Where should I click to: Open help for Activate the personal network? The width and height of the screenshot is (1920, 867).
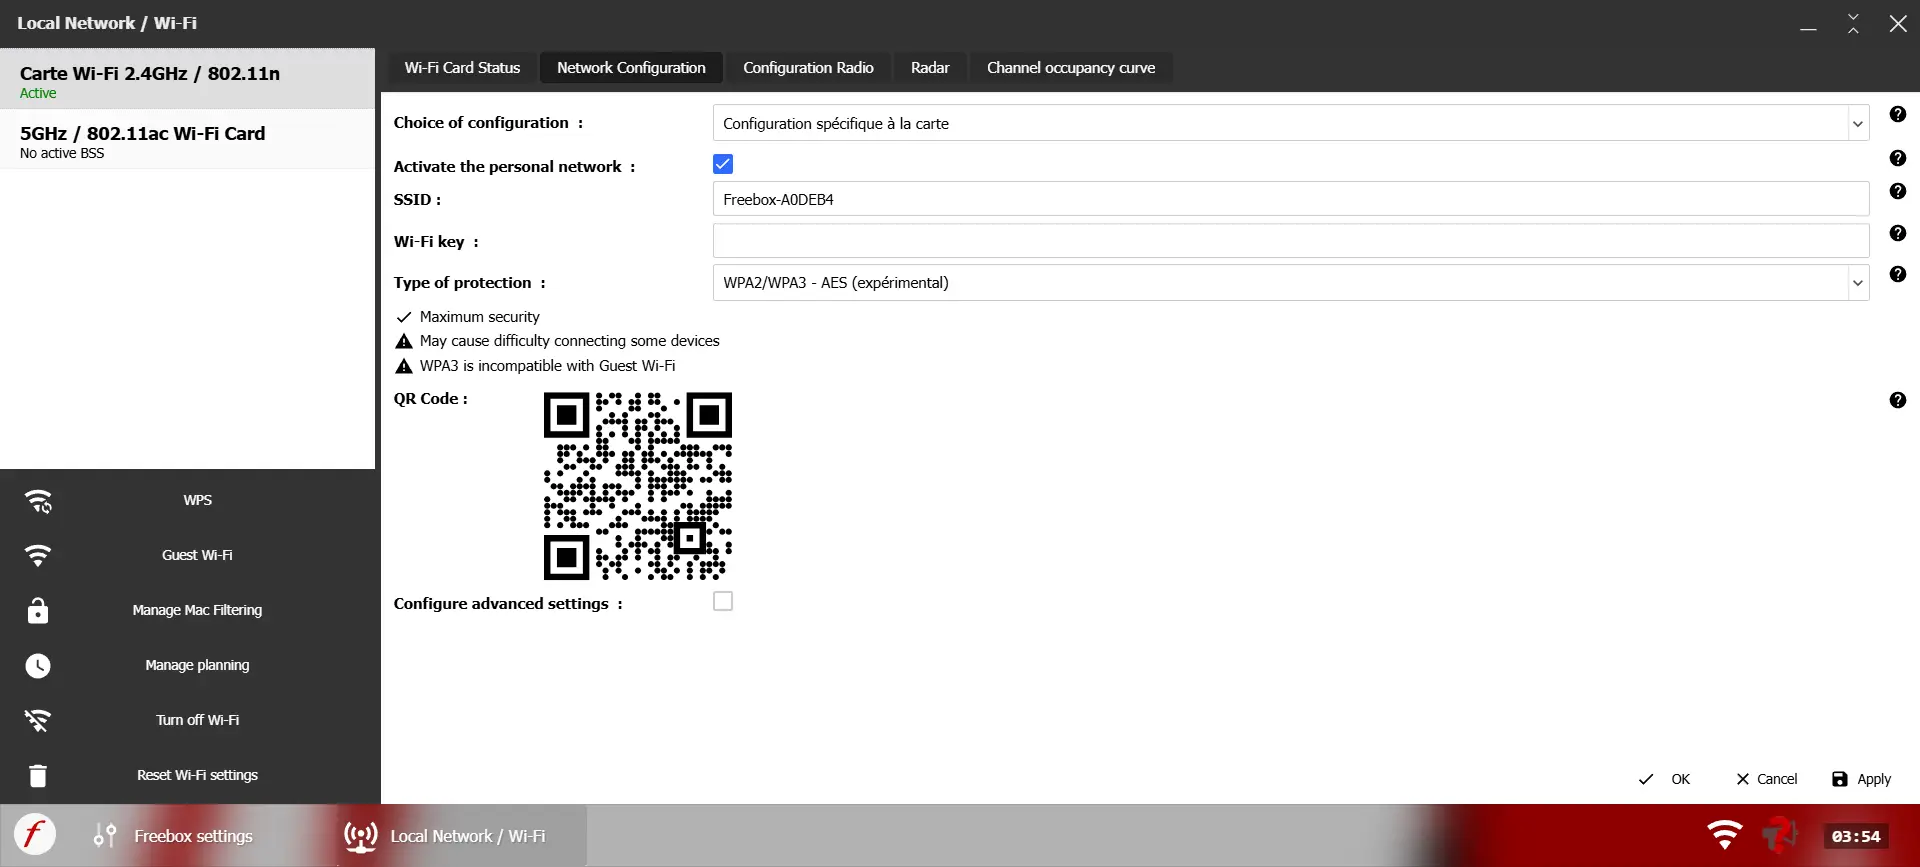(x=1897, y=158)
